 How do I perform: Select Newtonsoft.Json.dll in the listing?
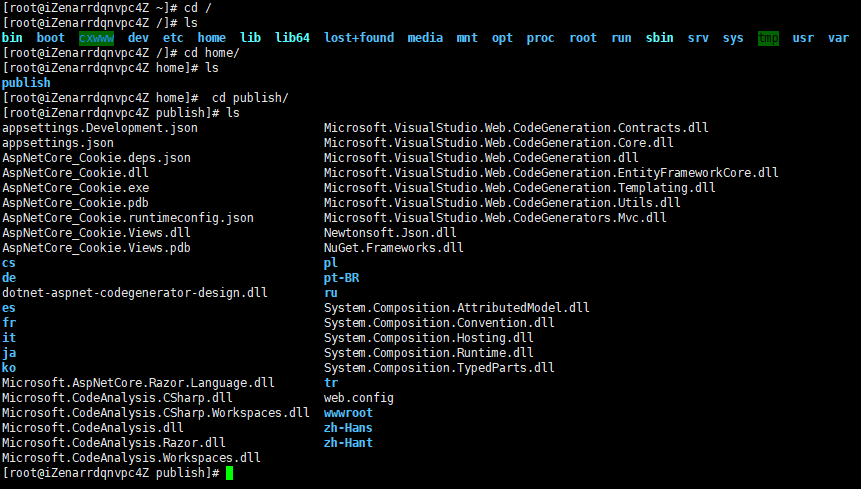pyautogui.click(x=390, y=233)
